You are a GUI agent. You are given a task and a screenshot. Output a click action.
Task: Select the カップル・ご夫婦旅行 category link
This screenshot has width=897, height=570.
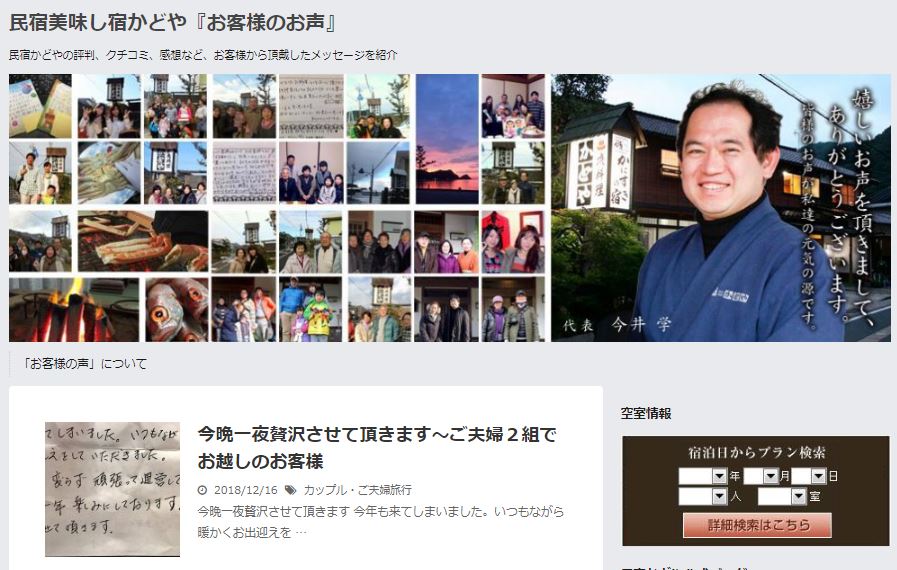358,490
